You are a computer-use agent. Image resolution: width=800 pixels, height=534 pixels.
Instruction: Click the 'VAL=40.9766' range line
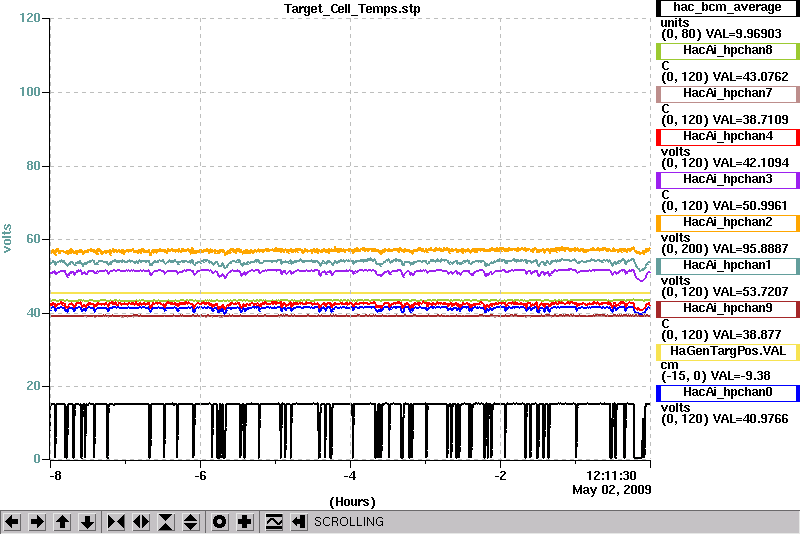point(725,419)
